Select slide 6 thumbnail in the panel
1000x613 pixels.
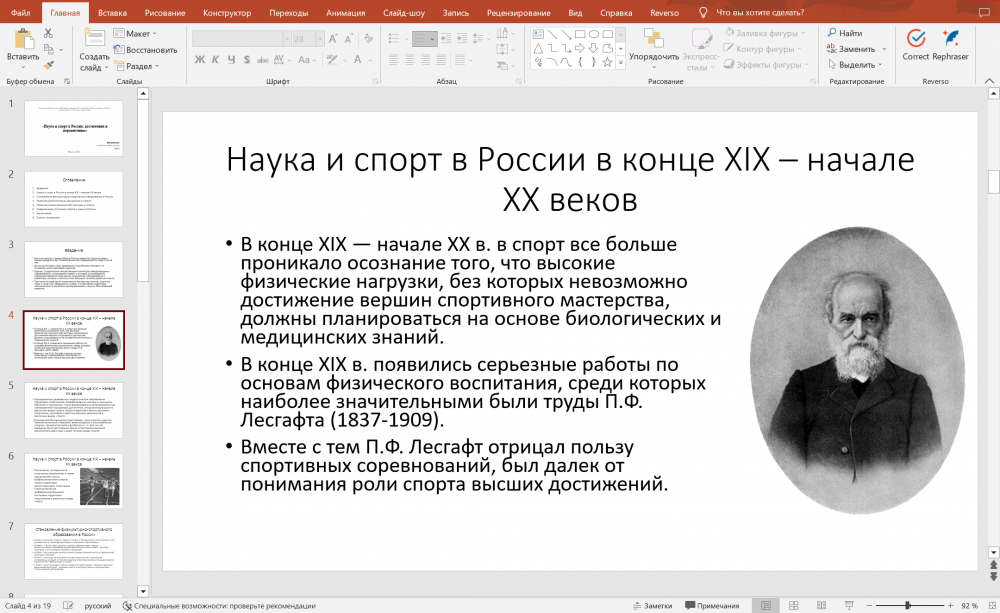pos(73,481)
